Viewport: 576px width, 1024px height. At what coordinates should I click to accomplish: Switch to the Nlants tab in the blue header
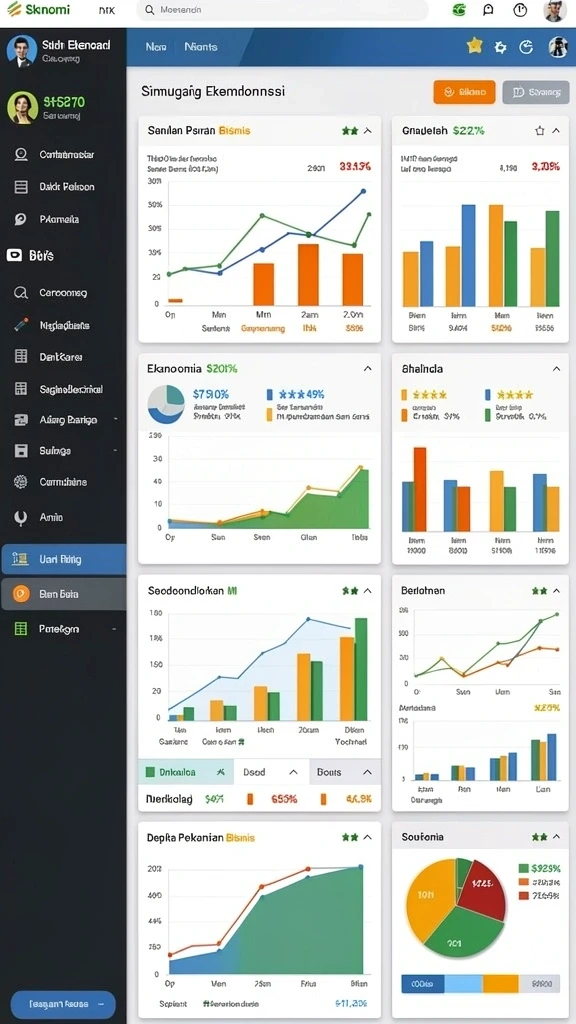201,47
